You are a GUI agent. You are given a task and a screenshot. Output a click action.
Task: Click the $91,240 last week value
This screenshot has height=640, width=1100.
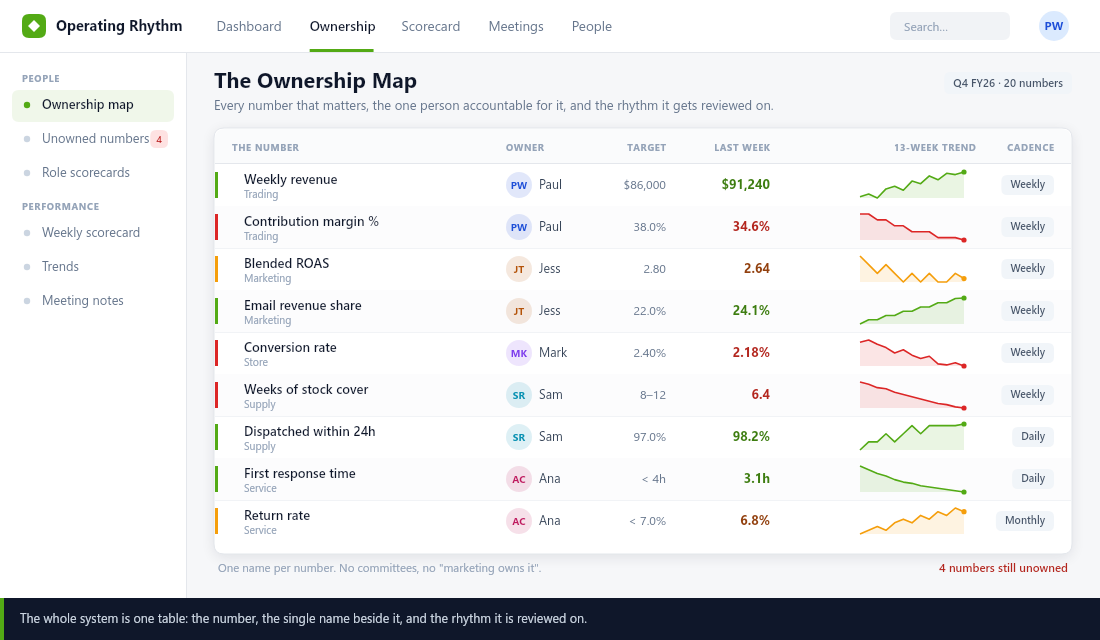[746, 185]
